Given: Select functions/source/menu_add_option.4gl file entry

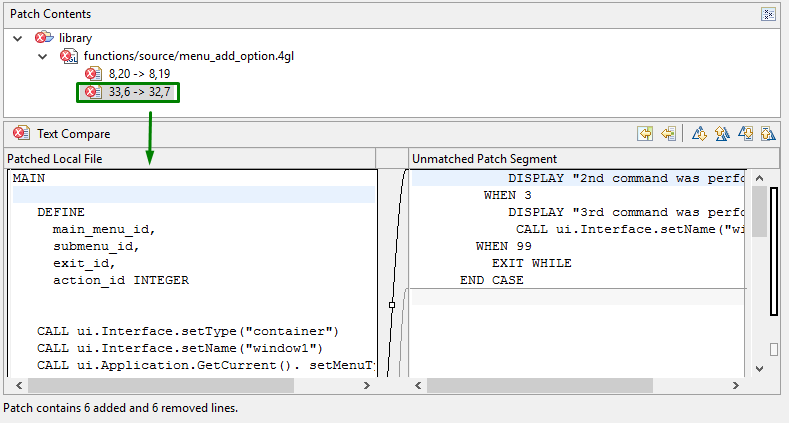Looking at the screenshot, I should click(188, 56).
